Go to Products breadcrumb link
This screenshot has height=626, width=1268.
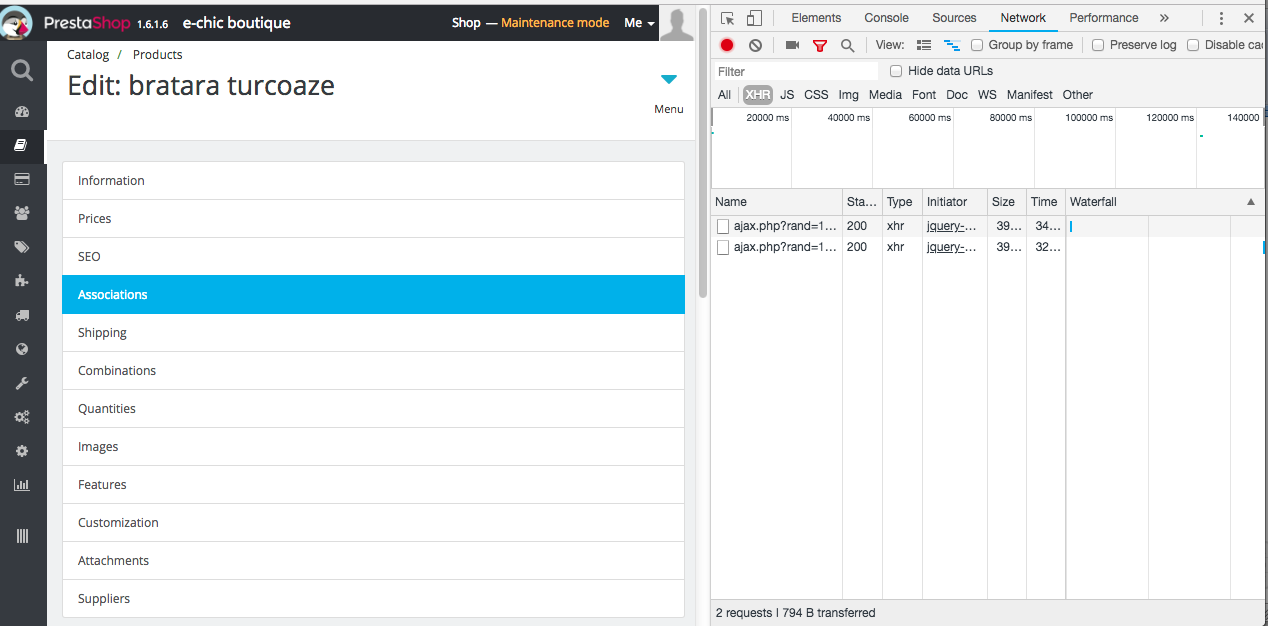(x=158, y=55)
